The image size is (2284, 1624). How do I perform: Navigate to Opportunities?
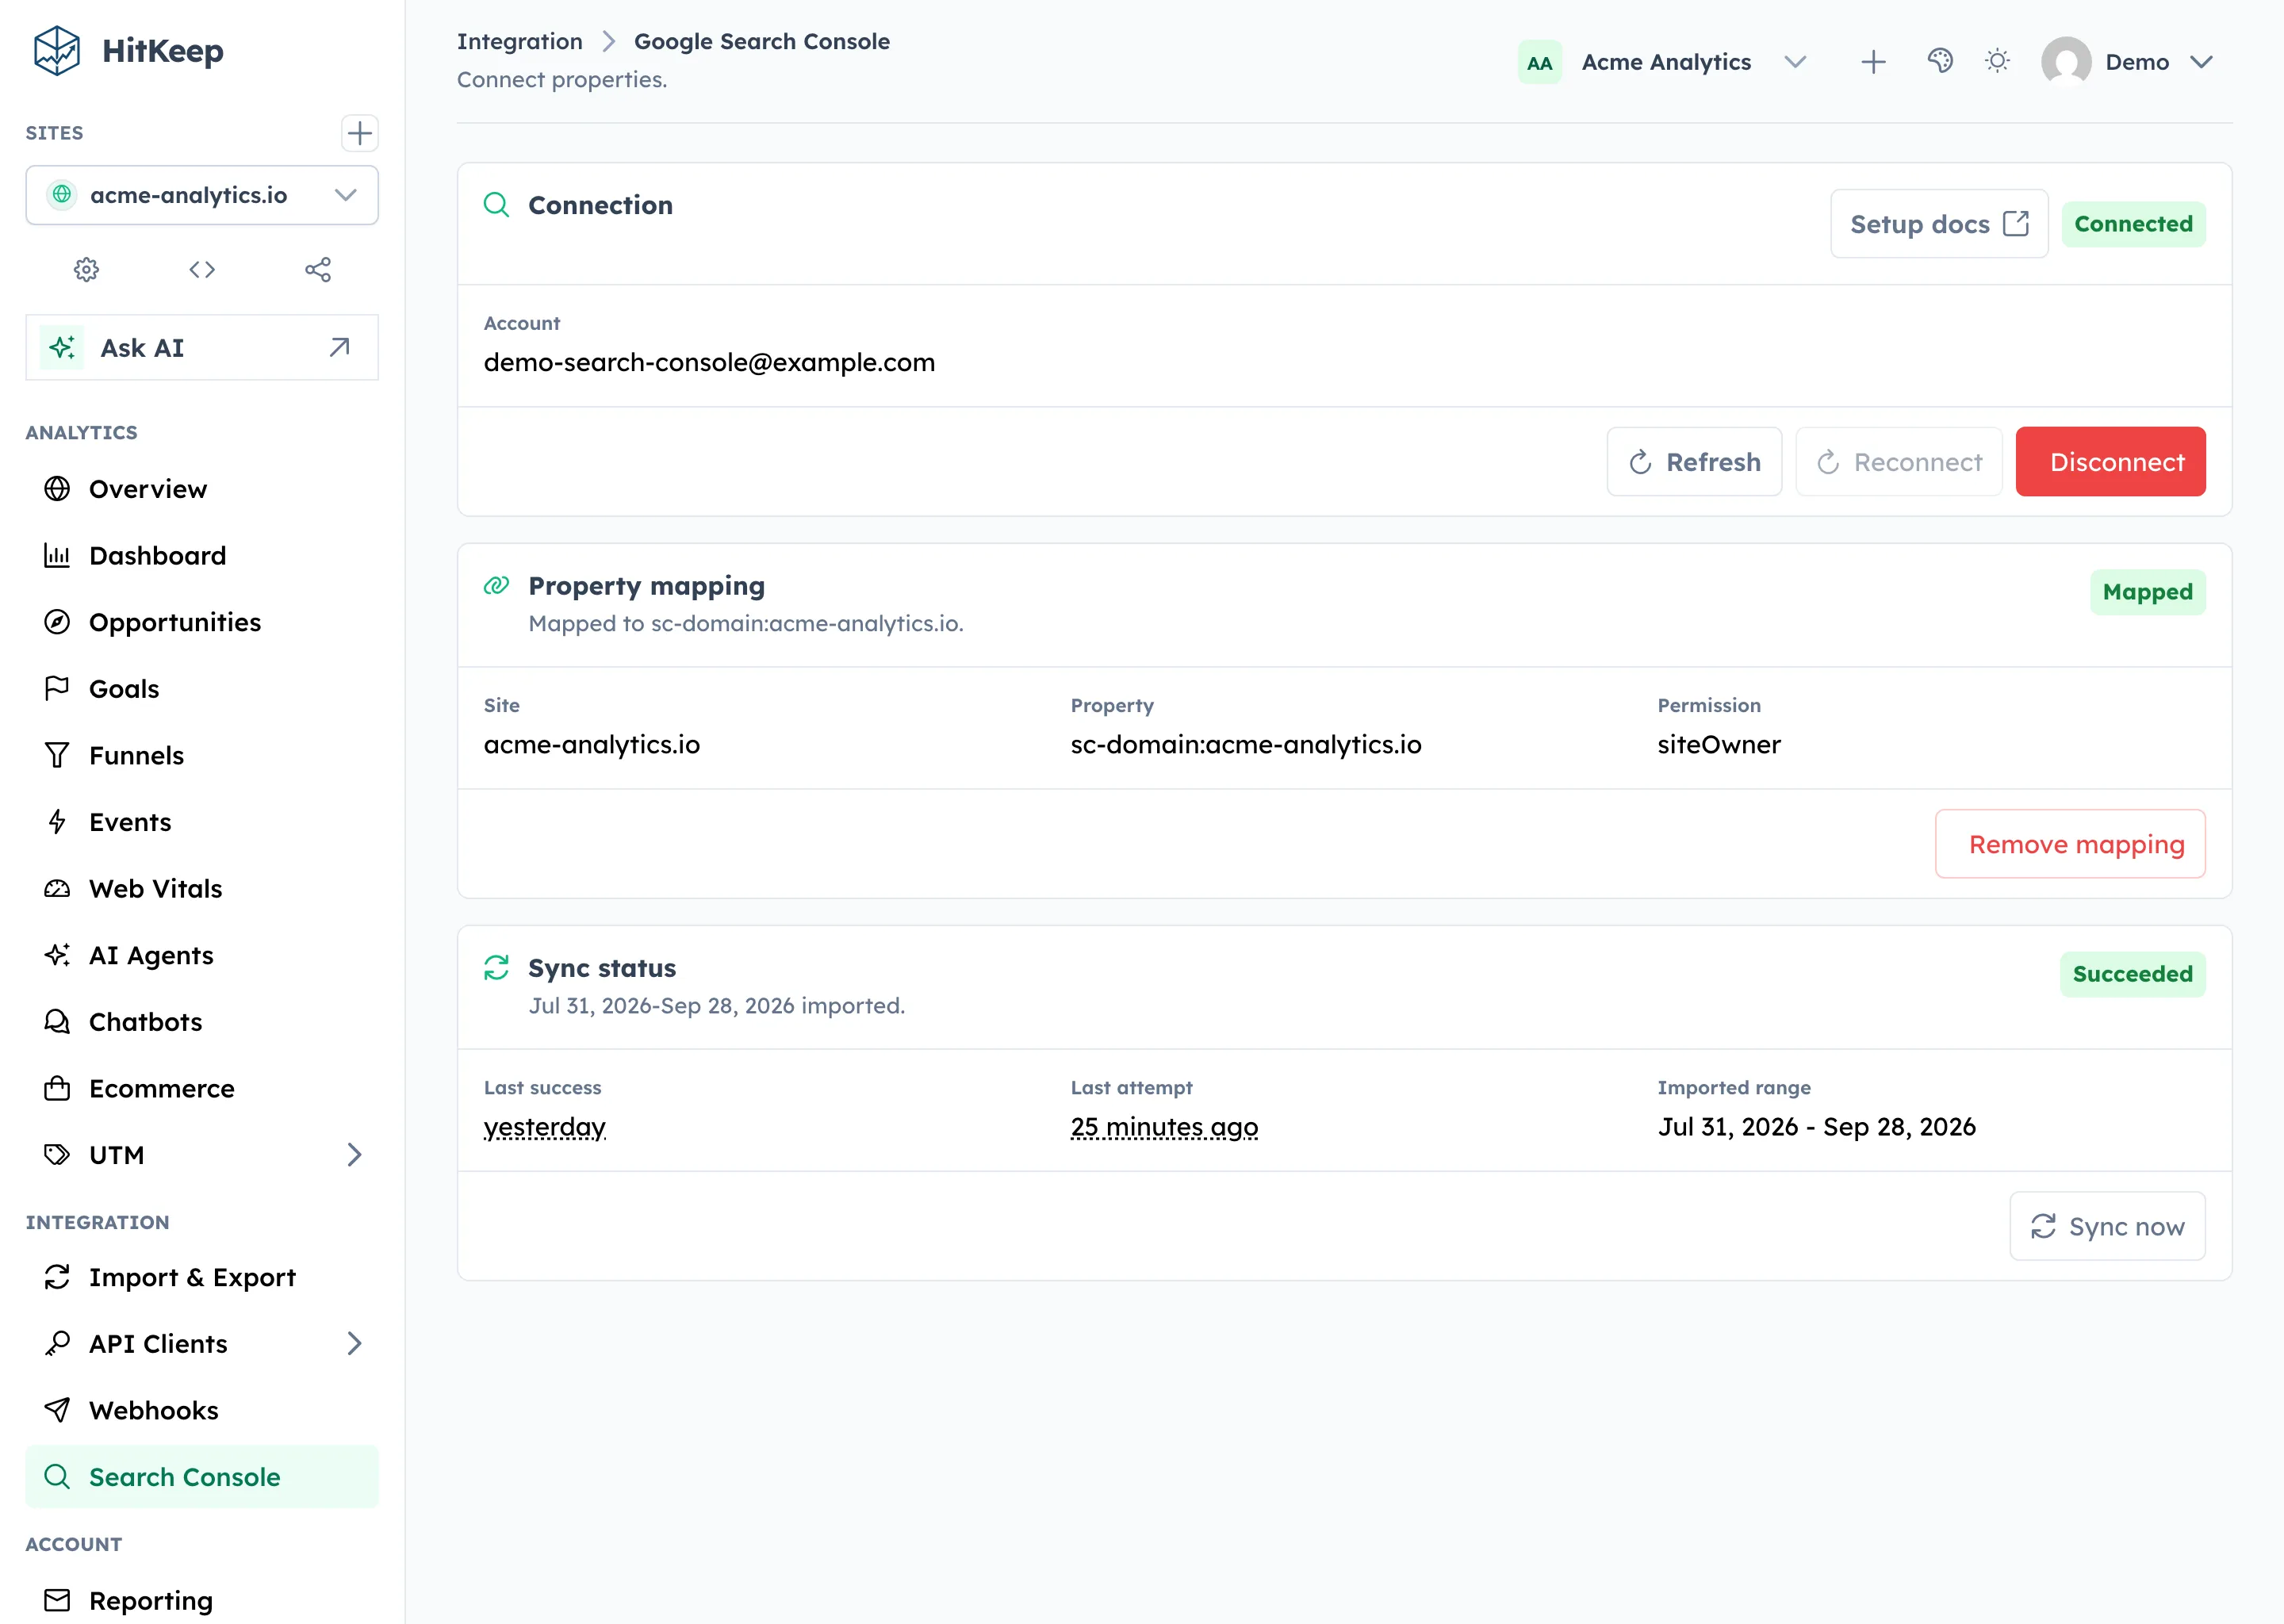(202, 622)
